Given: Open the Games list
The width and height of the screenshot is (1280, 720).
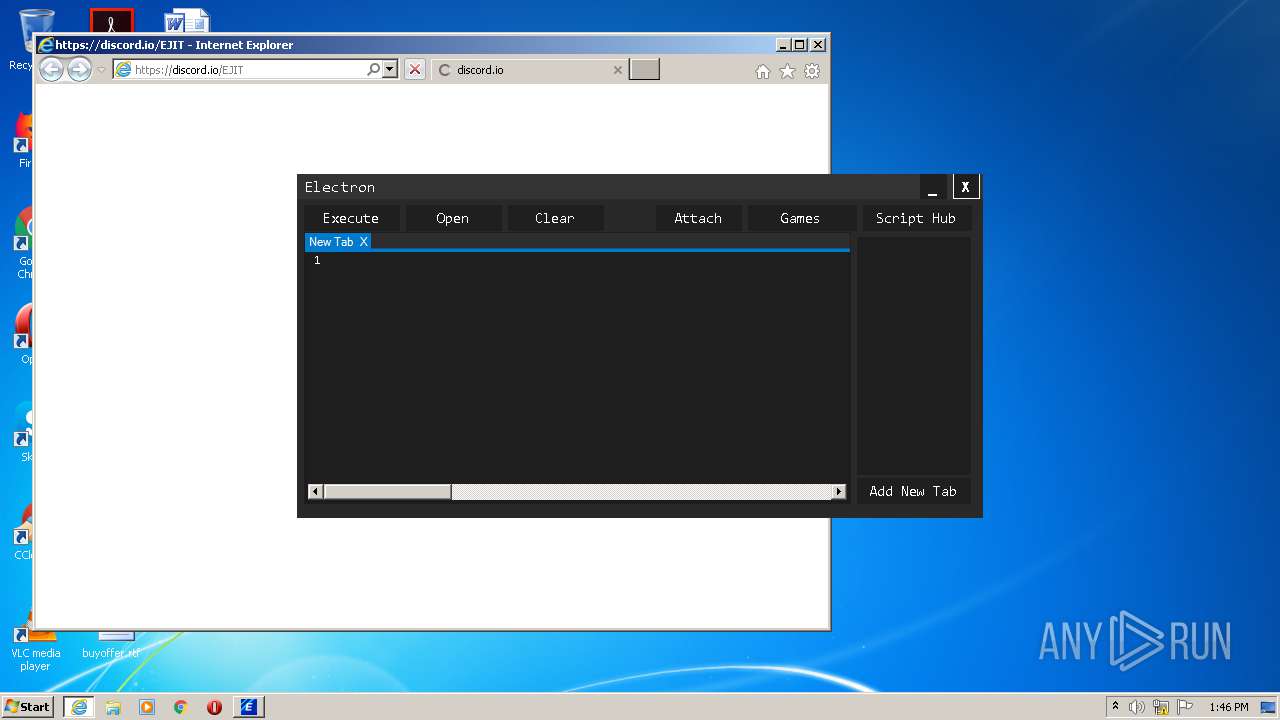Looking at the screenshot, I should point(800,218).
